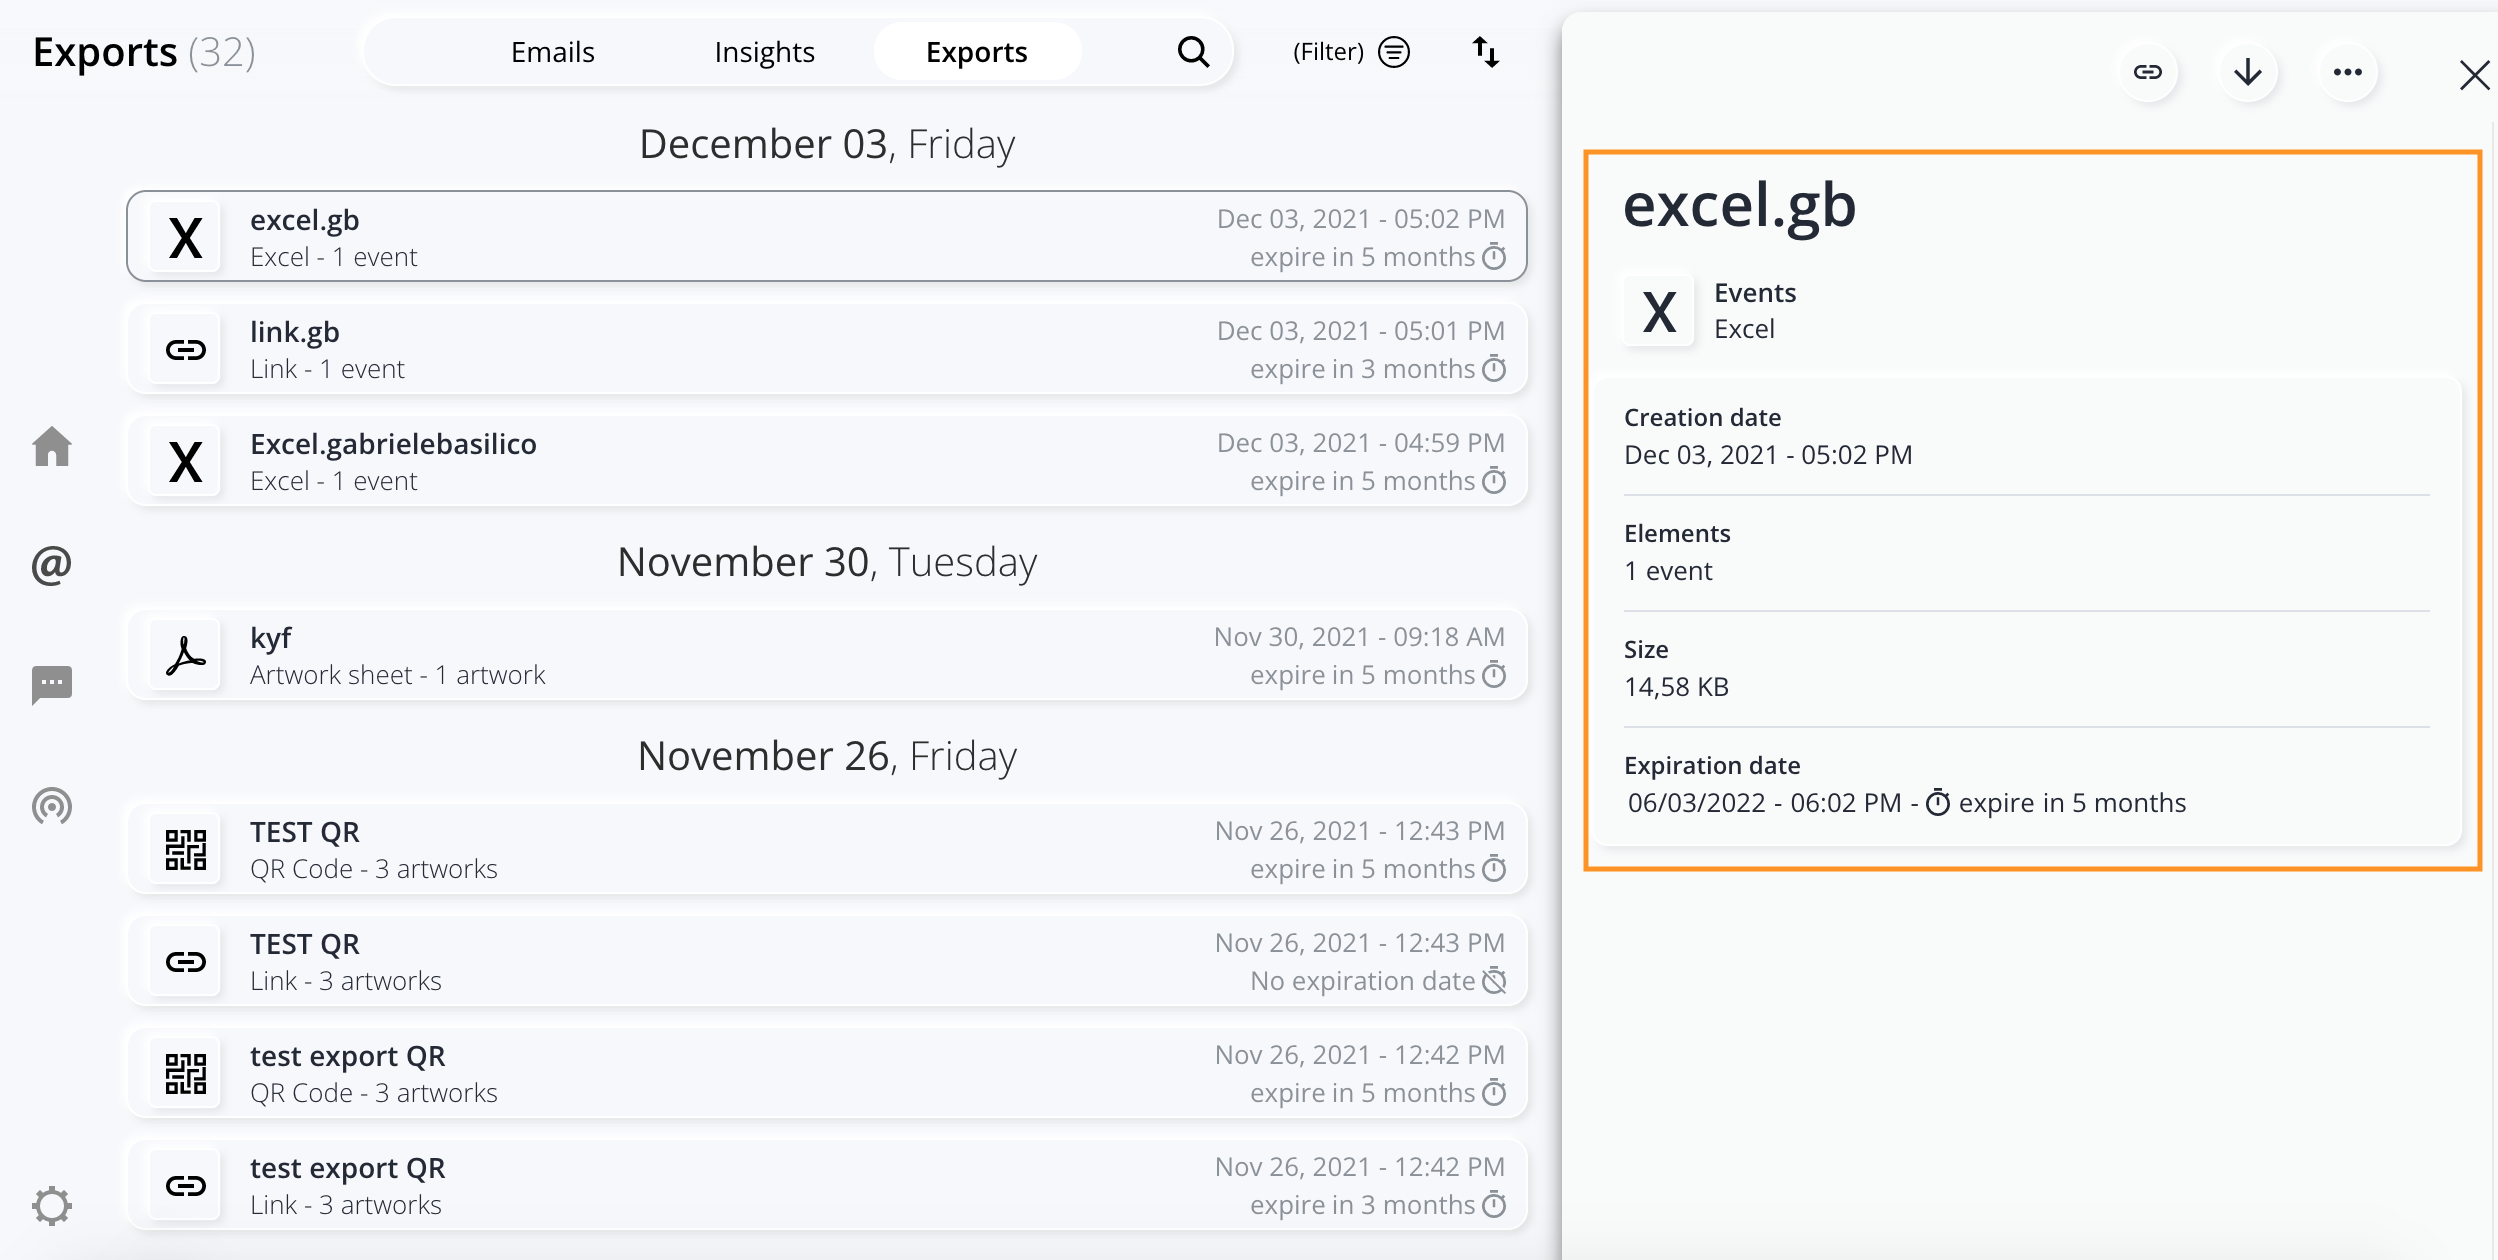Click the 'No expiration date' text

(x=1362, y=981)
